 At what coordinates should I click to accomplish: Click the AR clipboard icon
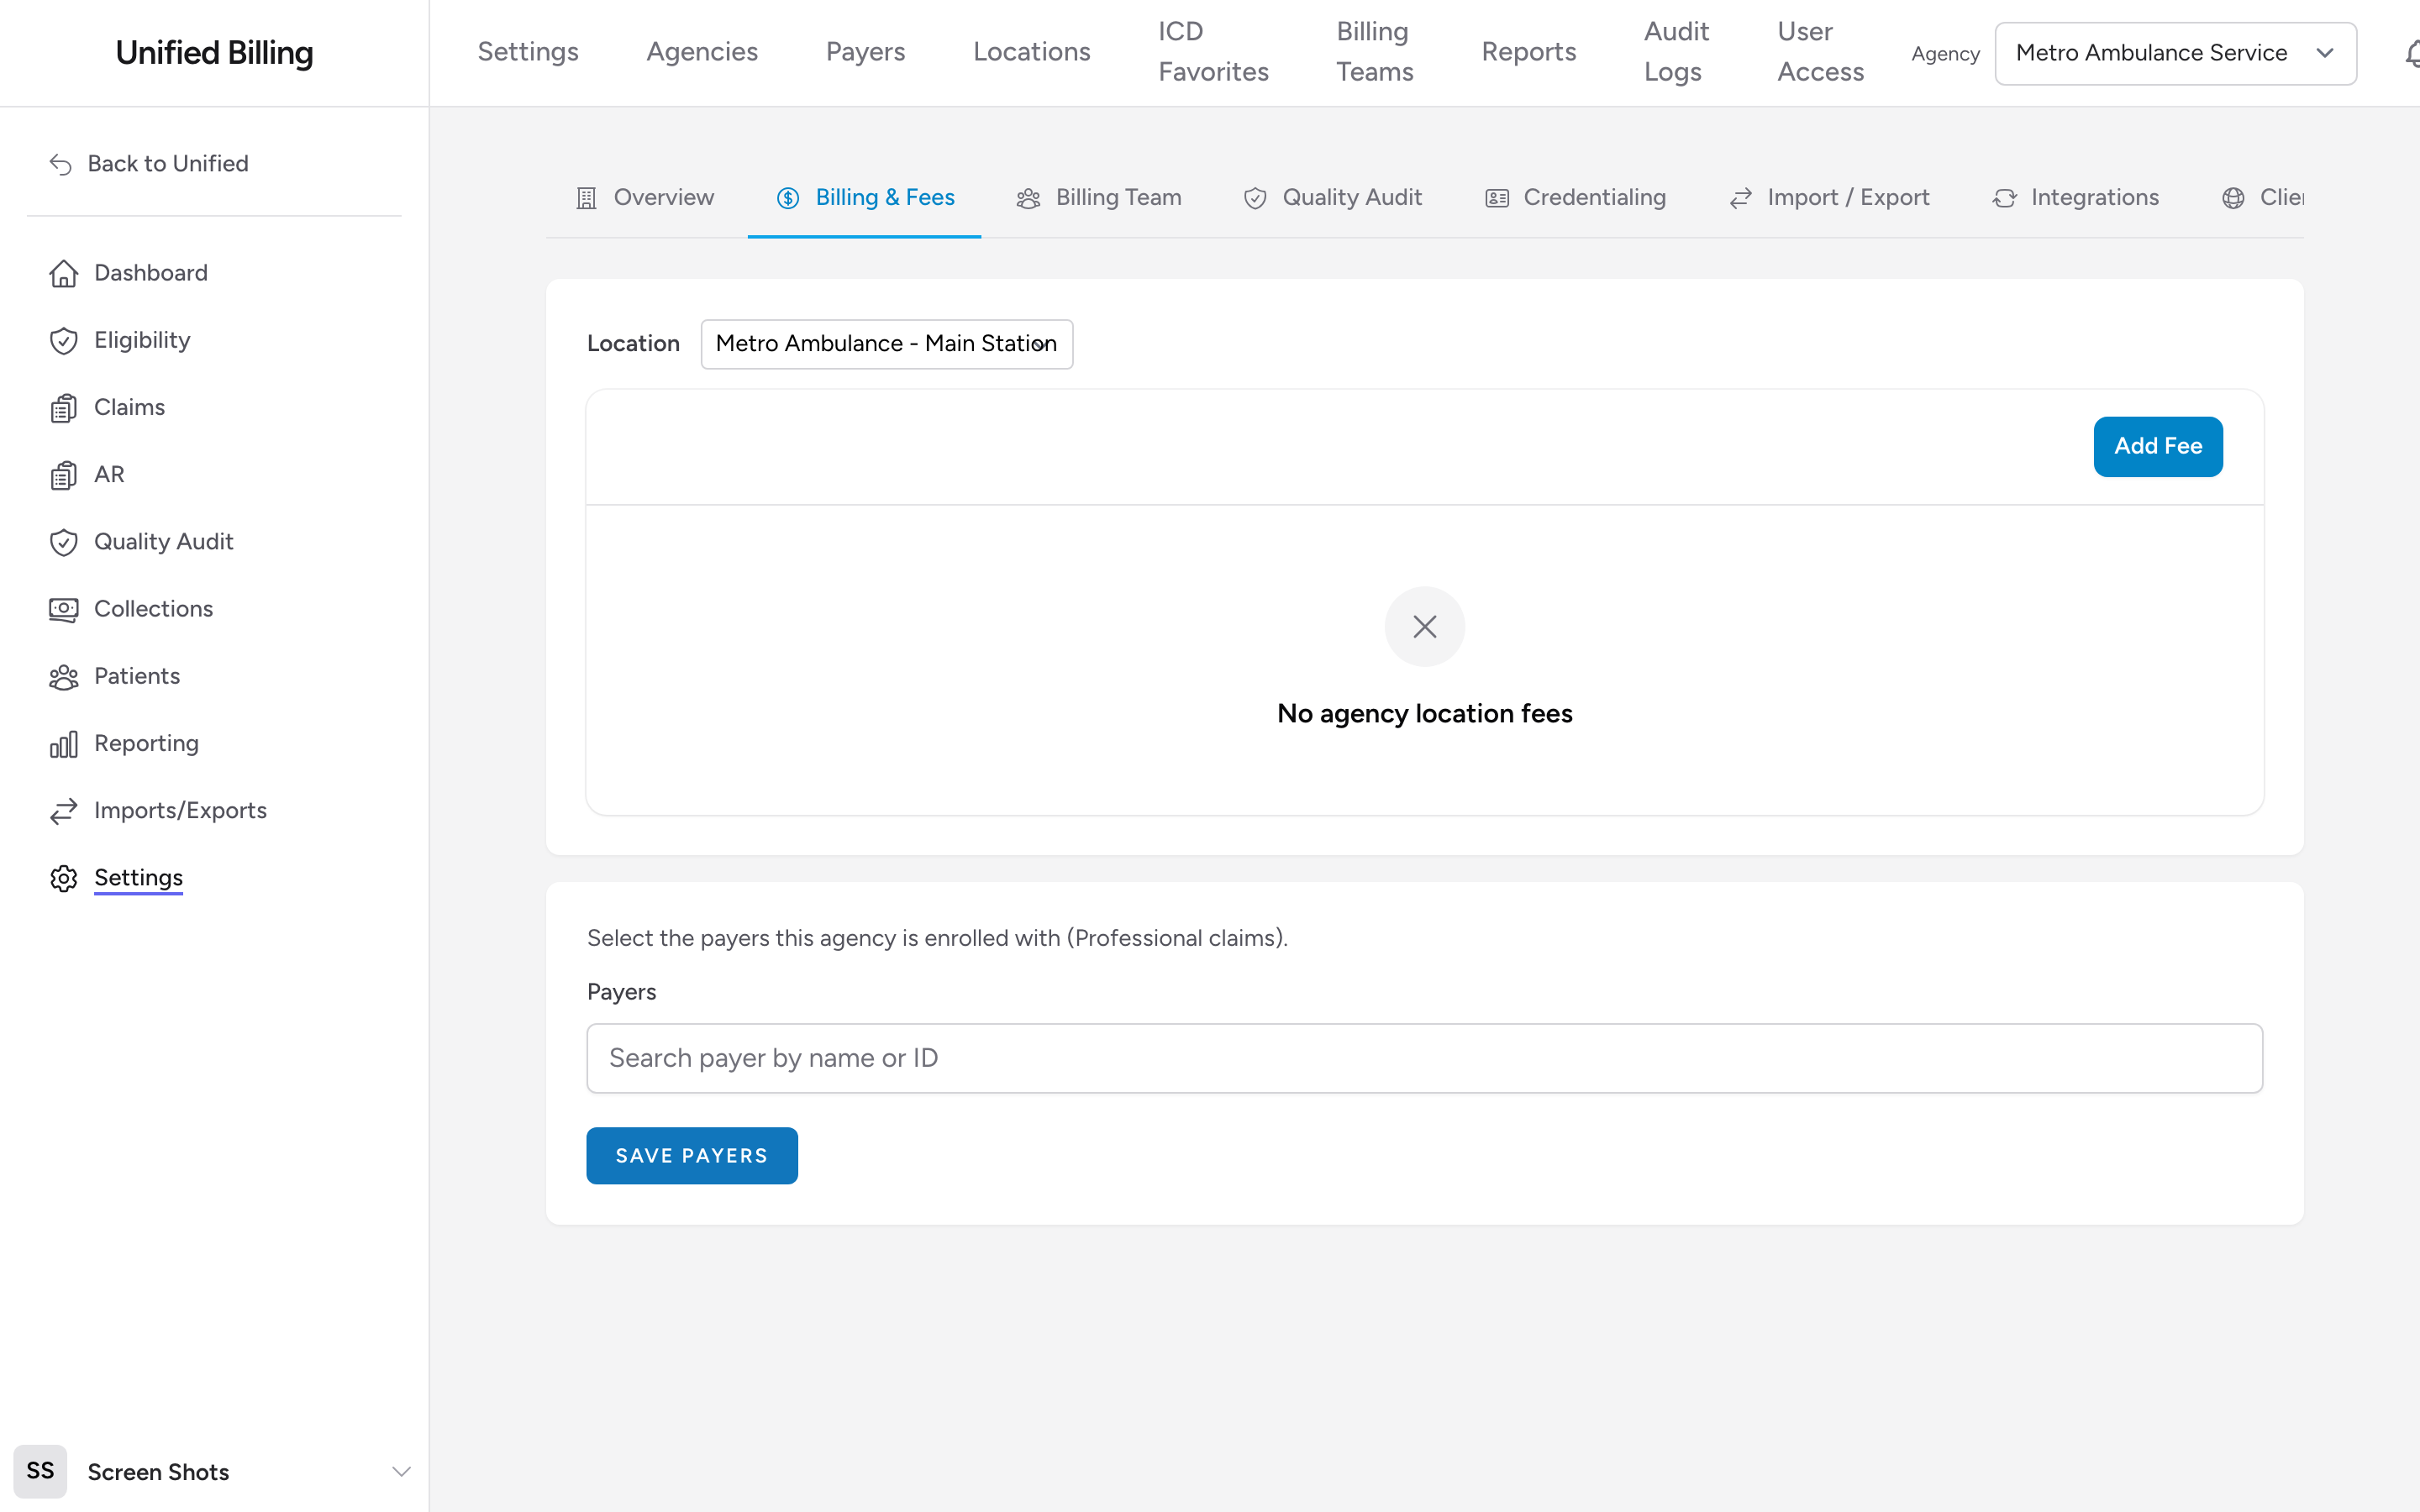point(64,475)
